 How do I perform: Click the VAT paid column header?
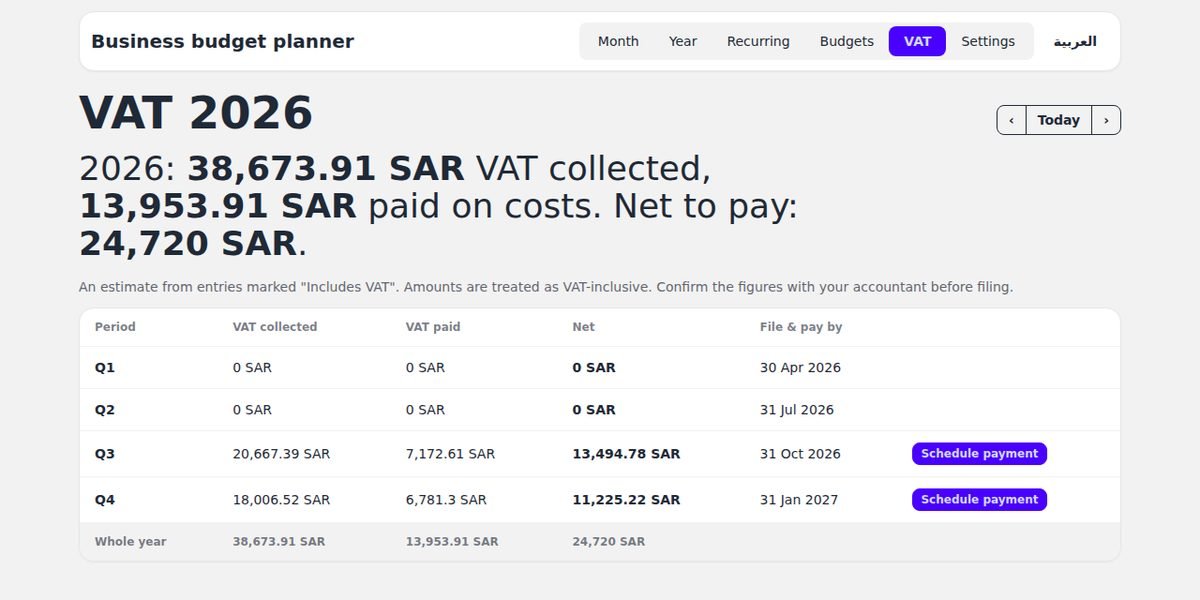(433, 327)
